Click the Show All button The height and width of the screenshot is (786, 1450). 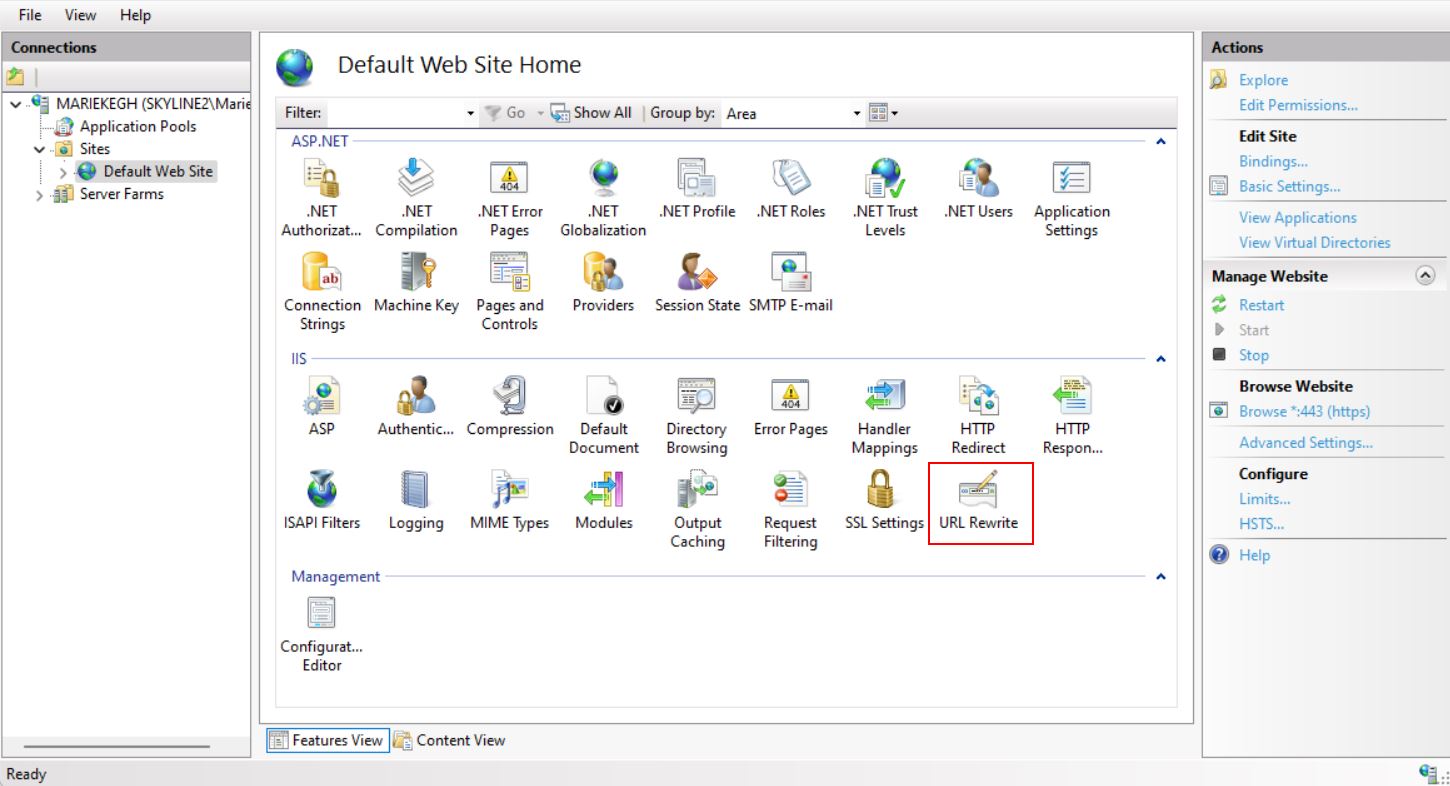click(x=592, y=113)
